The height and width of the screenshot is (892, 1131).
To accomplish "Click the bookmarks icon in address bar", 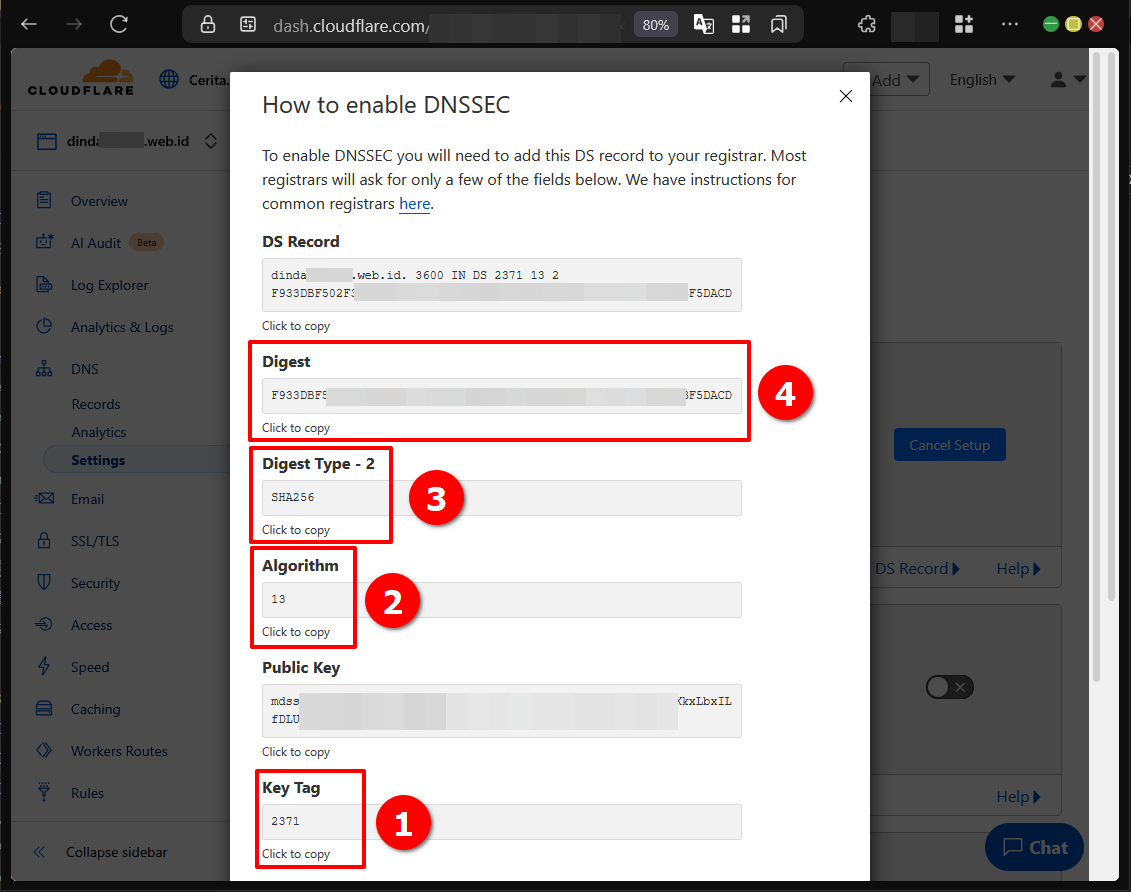I will click(778, 25).
